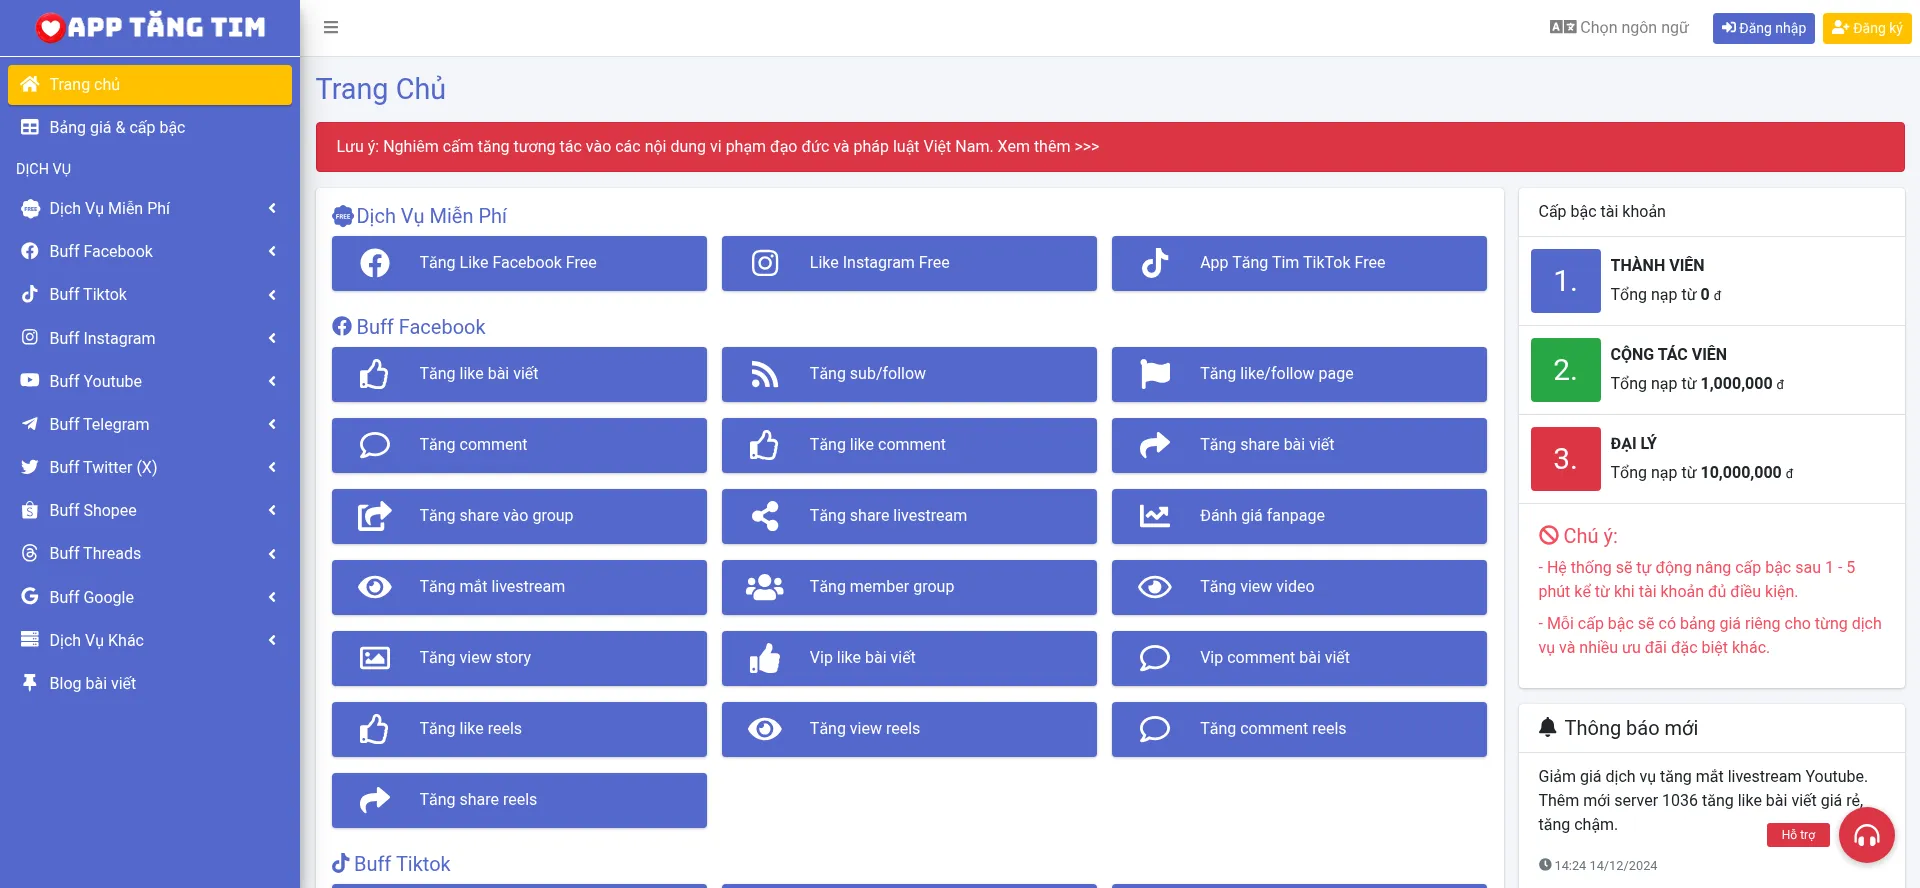
Task: Click the red Hỗ trợ support label
Action: pos(1798,835)
